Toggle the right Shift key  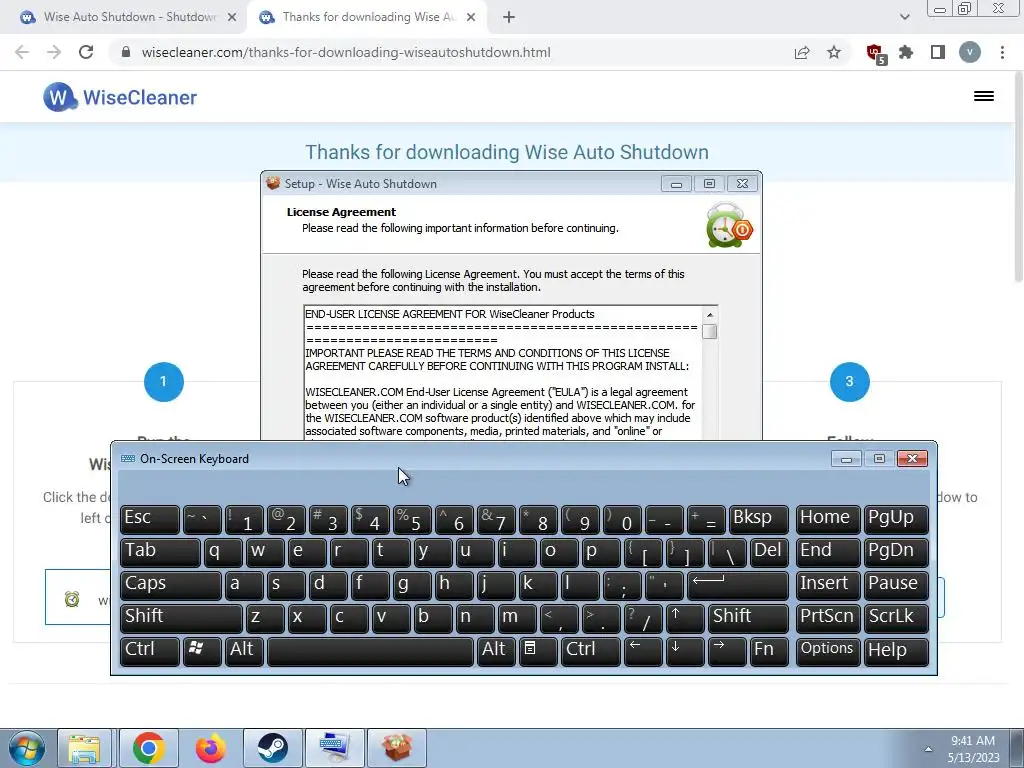748,618
